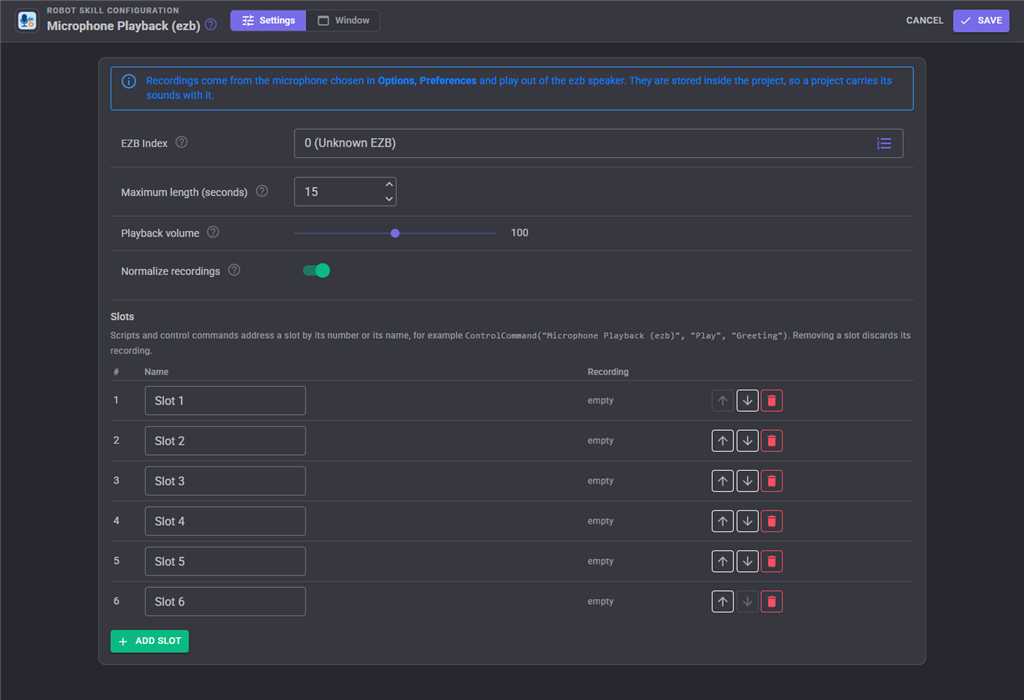The width and height of the screenshot is (1024, 700).
Task: Click the Recording column header
Action: coord(608,372)
